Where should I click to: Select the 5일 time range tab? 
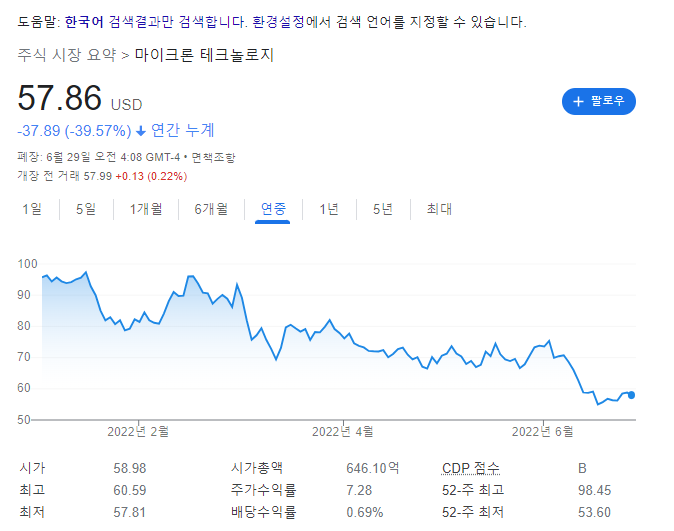coord(86,209)
